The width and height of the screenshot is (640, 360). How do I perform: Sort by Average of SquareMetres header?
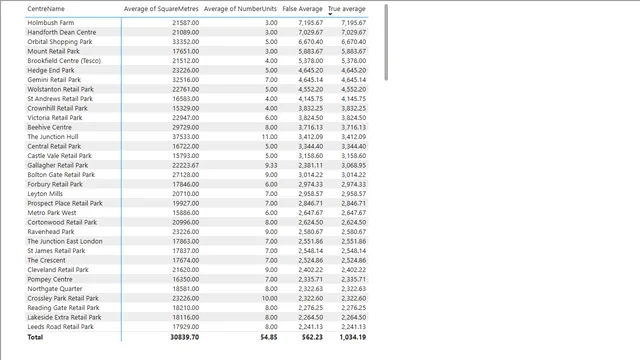pos(161,9)
